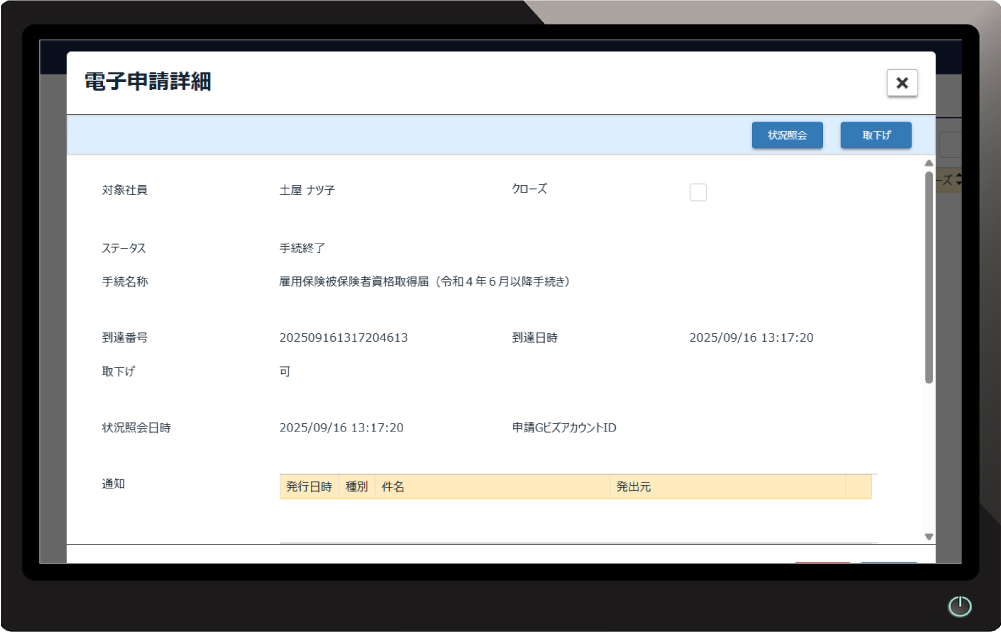Click the × icon in the dialog header
Screen dimensions: 1001x632
[x=902, y=83]
